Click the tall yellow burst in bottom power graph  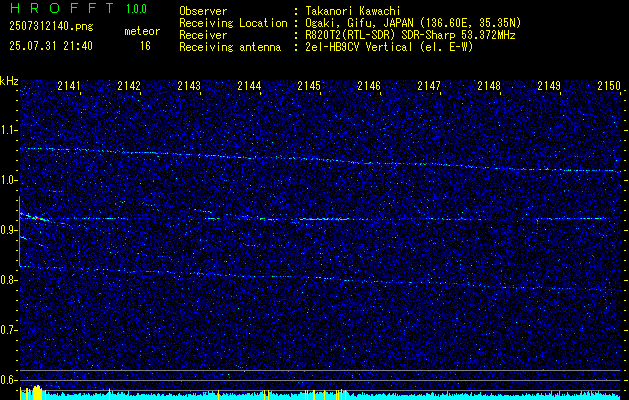(37, 392)
